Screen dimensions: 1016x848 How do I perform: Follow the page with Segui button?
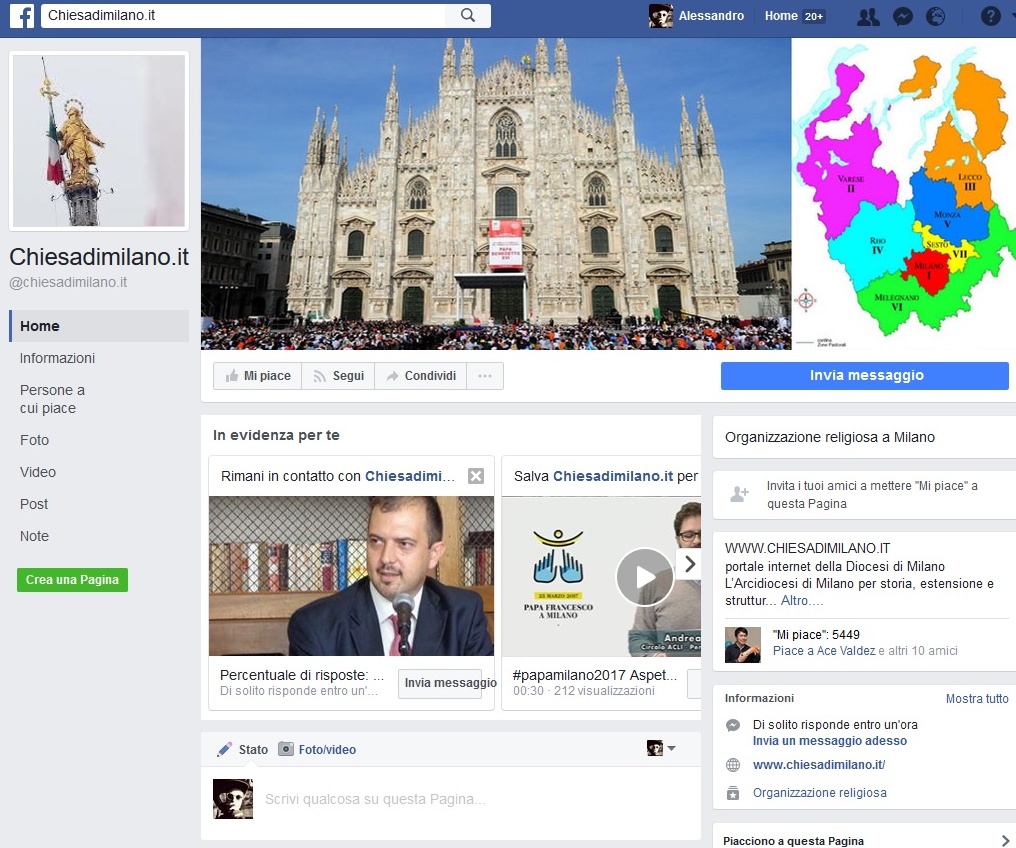point(338,376)
